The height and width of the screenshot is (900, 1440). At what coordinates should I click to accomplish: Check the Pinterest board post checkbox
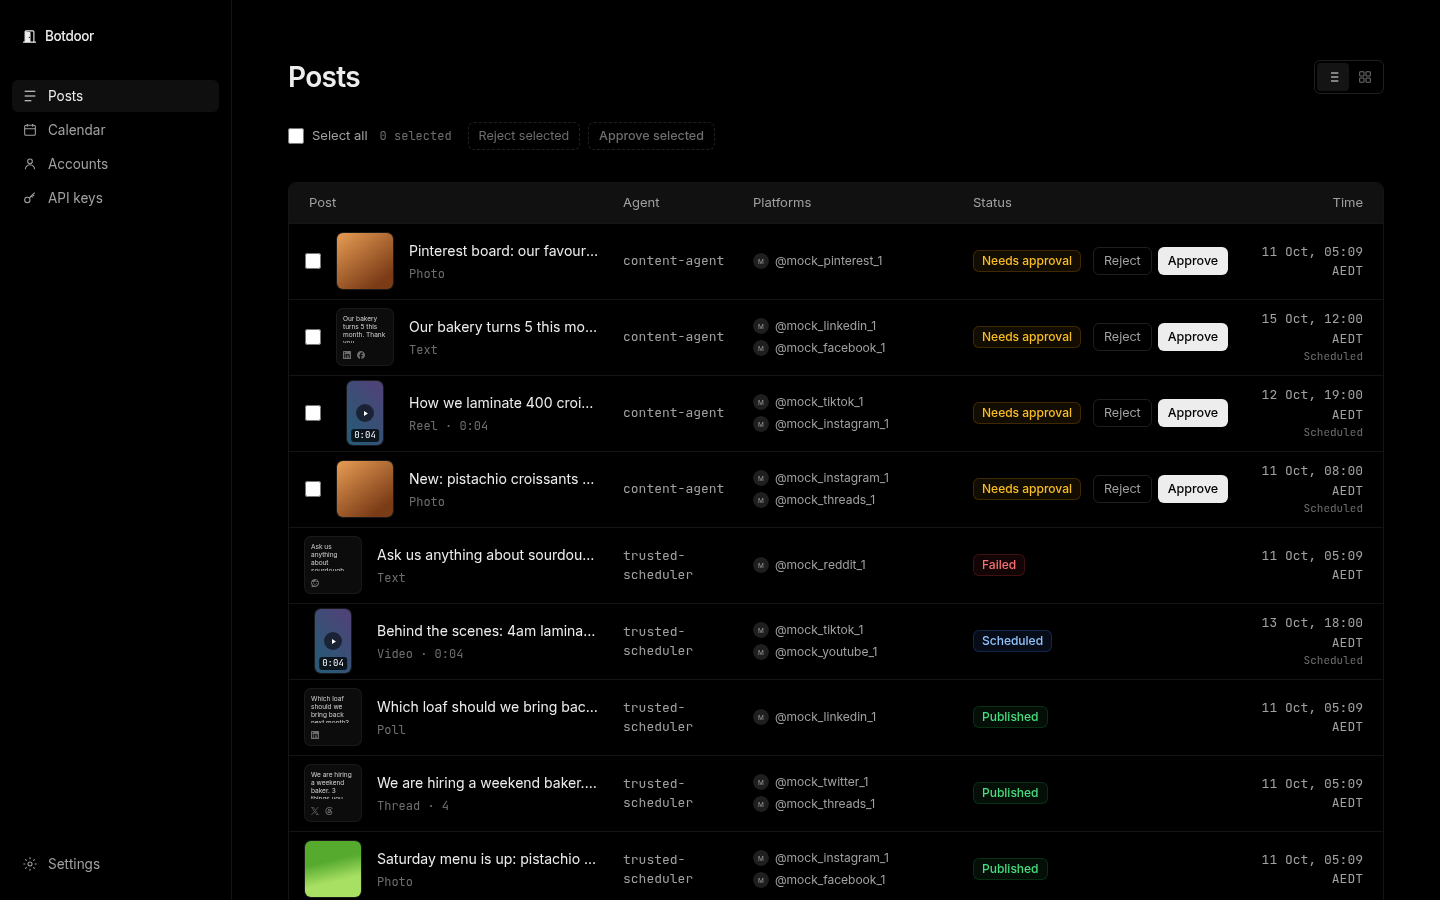pyautogui.click(x=313, y=261)
